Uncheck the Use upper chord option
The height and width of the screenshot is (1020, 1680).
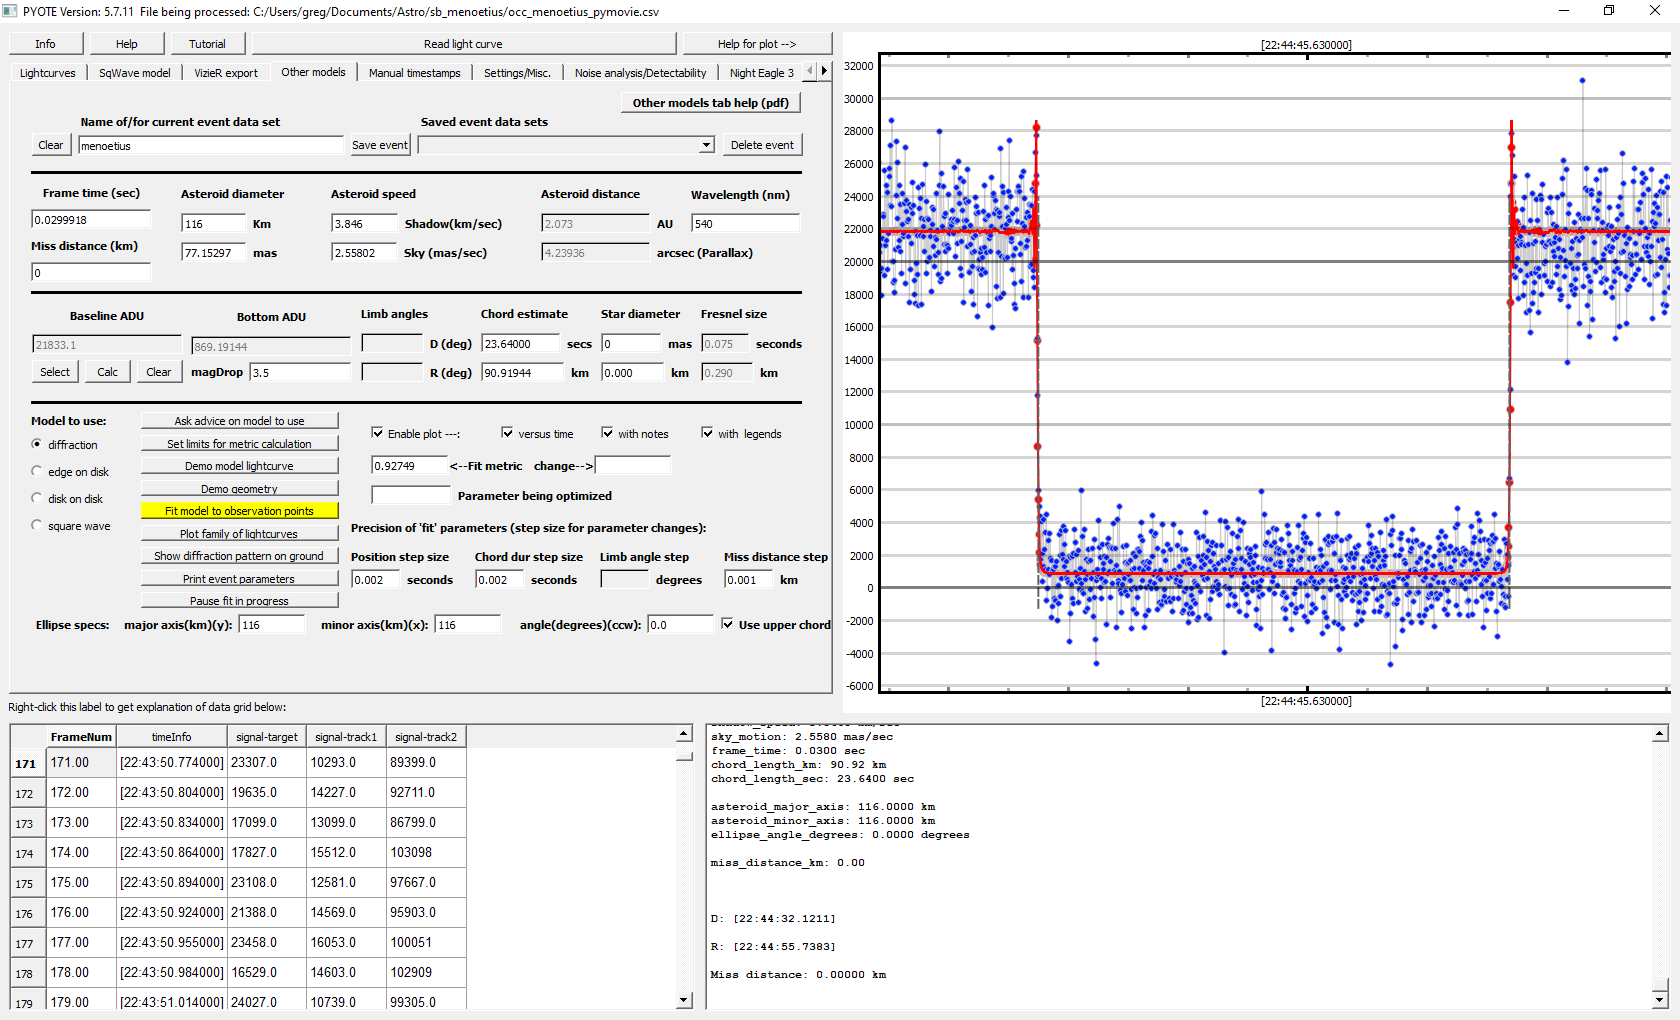727,624
